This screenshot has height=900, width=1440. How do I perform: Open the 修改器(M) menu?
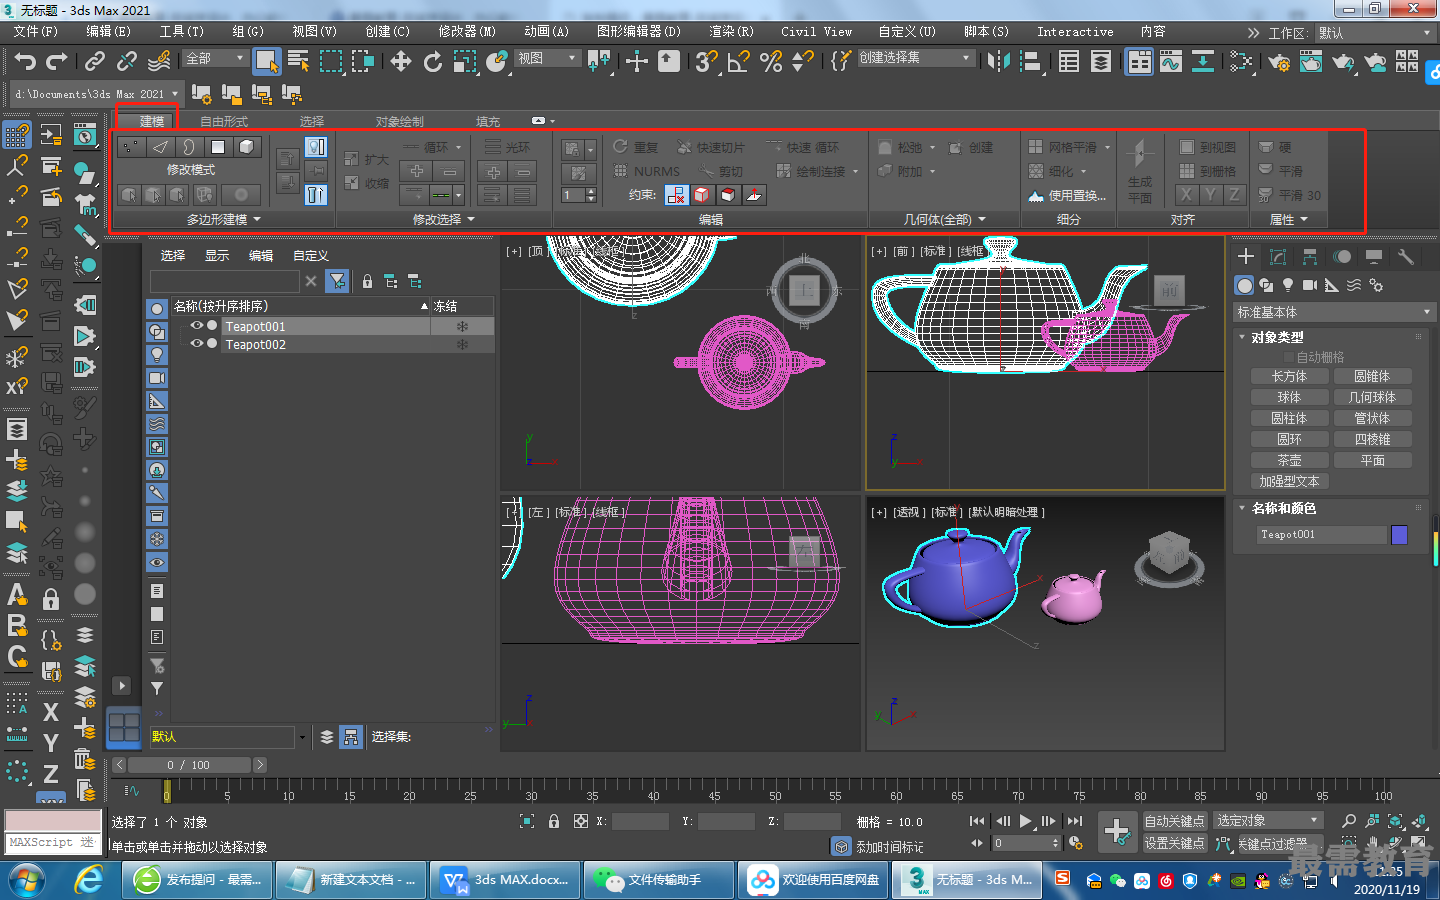coord(467,32)
